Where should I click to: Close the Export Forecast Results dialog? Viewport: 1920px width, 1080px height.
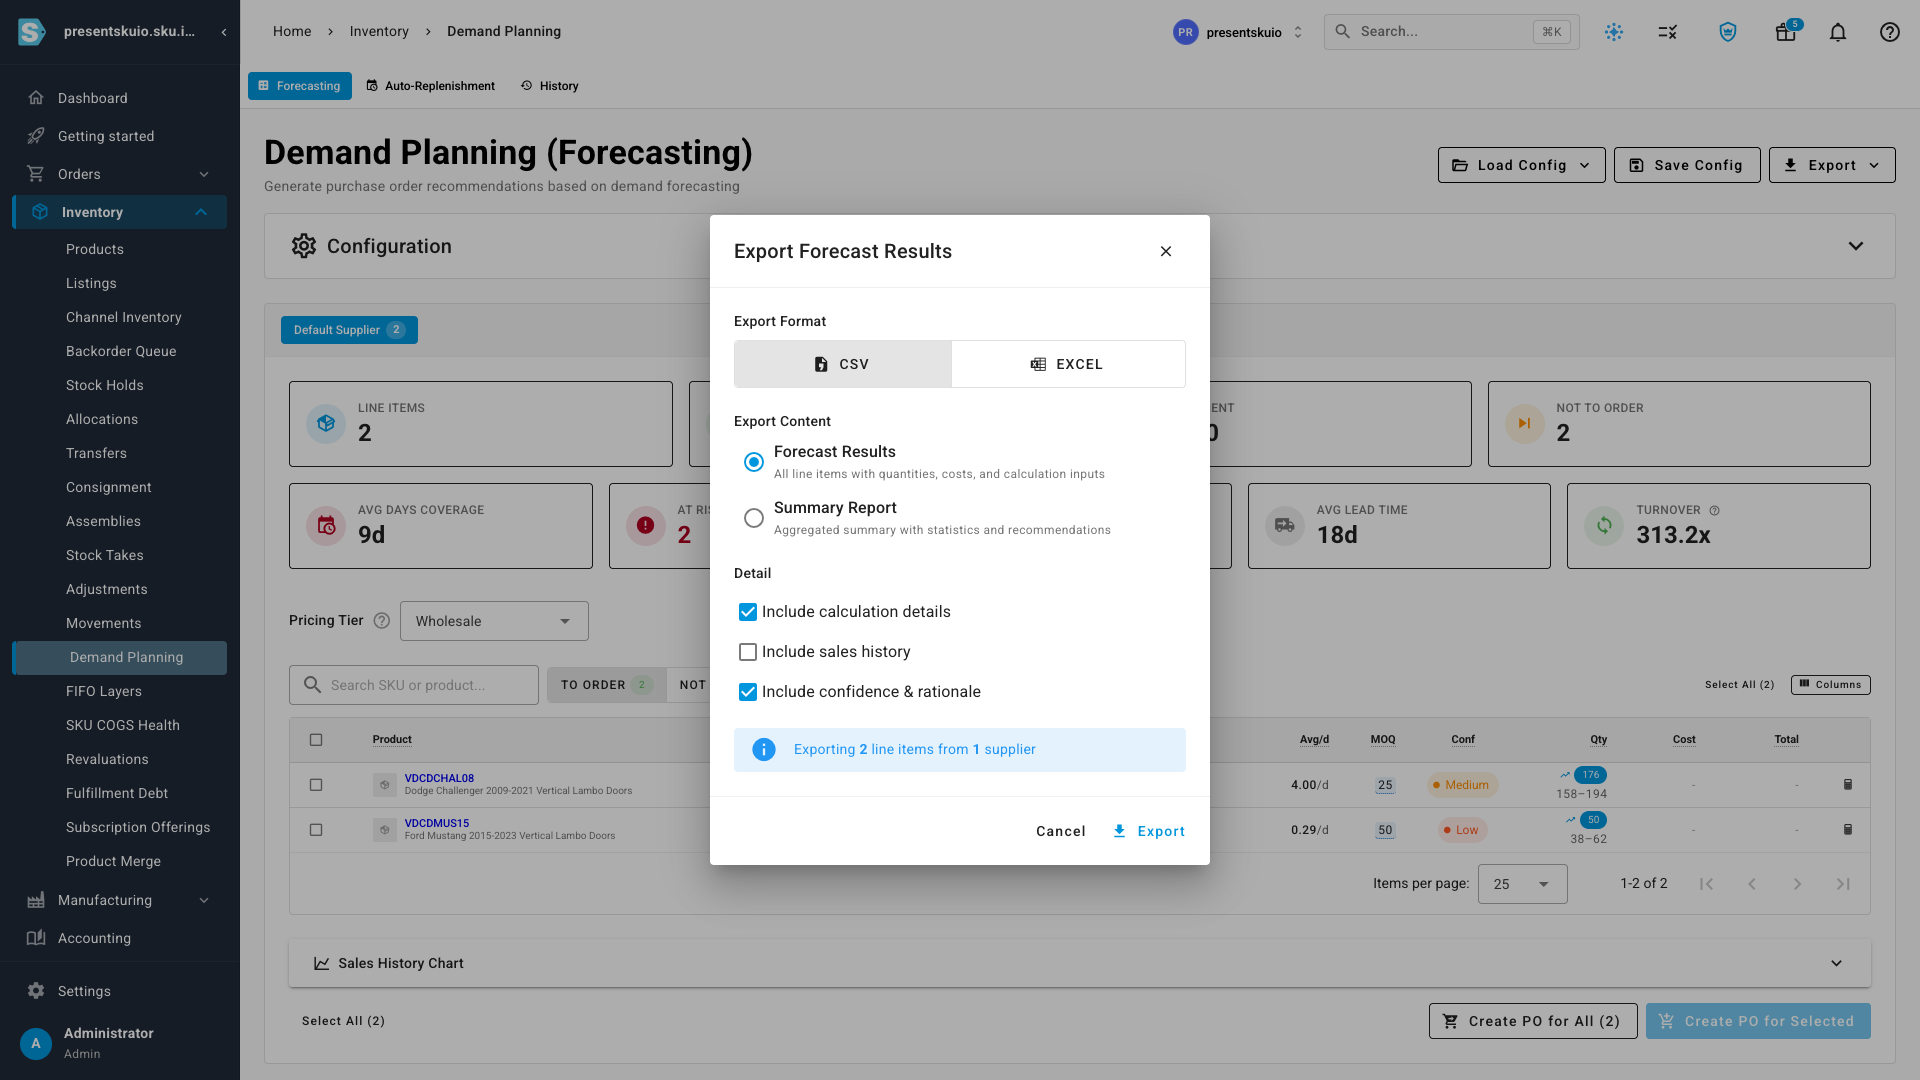point(1166,251)
